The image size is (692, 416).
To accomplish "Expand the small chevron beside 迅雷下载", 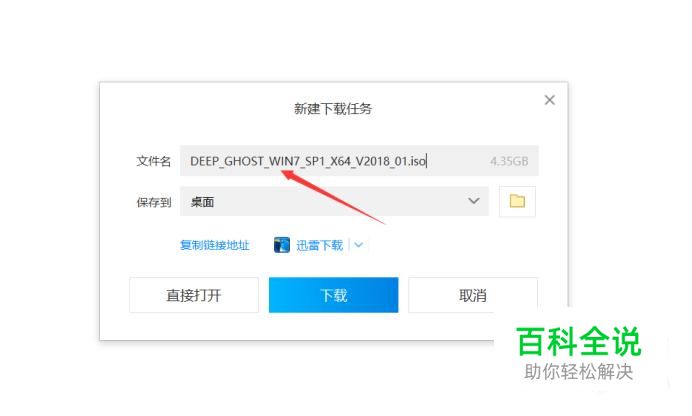I will click(358, 245).
